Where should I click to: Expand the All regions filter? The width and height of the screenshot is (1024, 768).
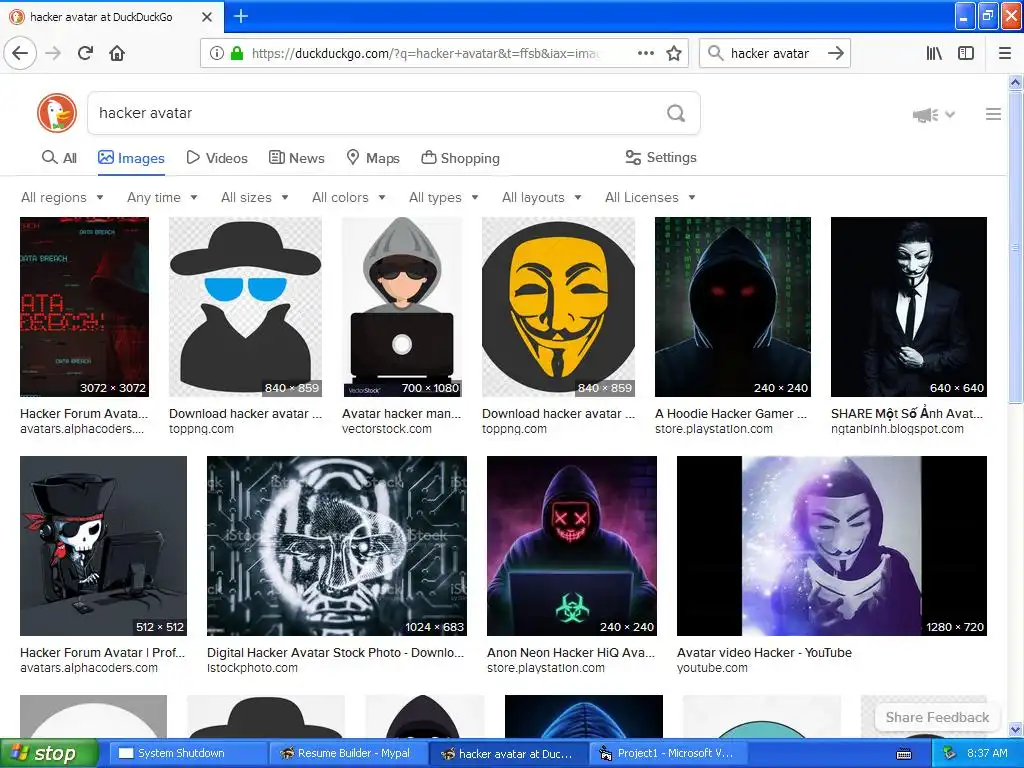pyautogui.click(x=62, y=197)
